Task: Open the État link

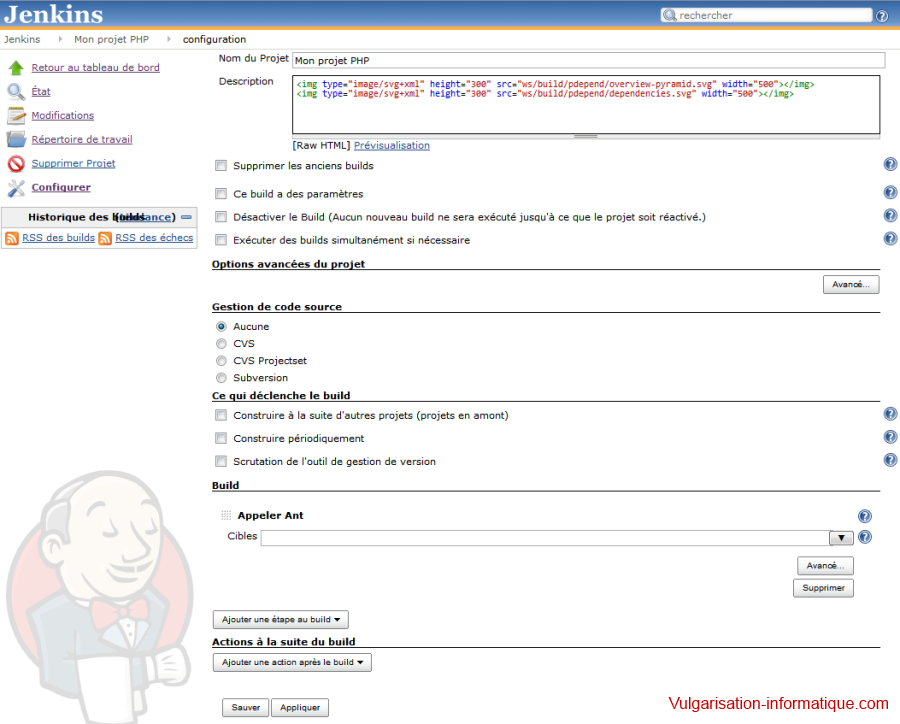Action: [x=41, y=92]
